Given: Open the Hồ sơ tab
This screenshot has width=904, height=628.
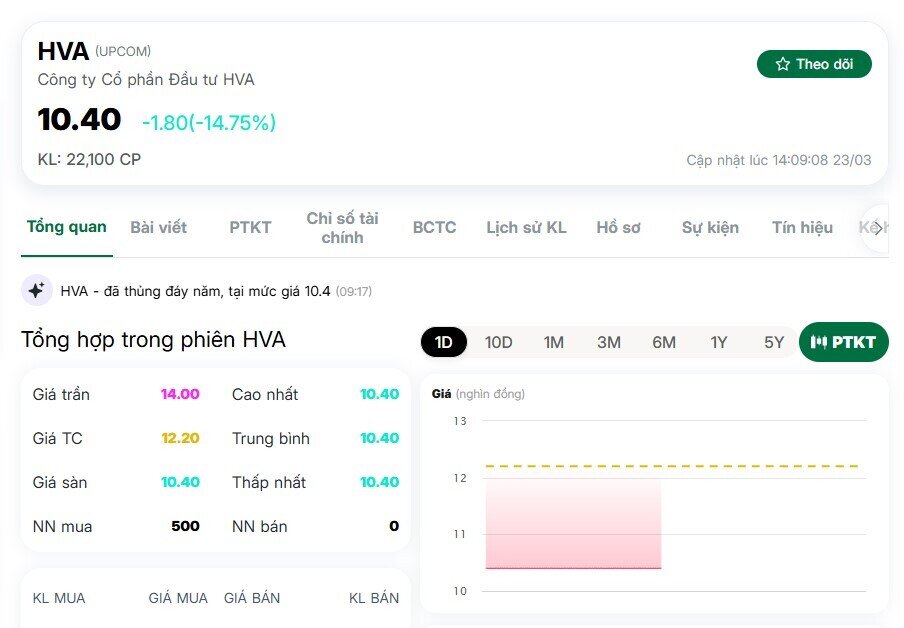Looking at the screenshot, I should coord(619,227).
